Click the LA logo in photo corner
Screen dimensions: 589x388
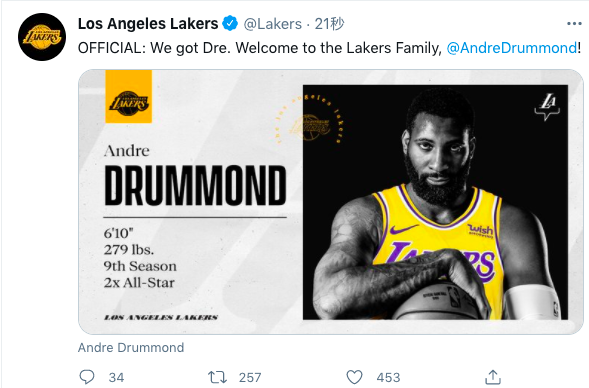(x=547, y=107)
